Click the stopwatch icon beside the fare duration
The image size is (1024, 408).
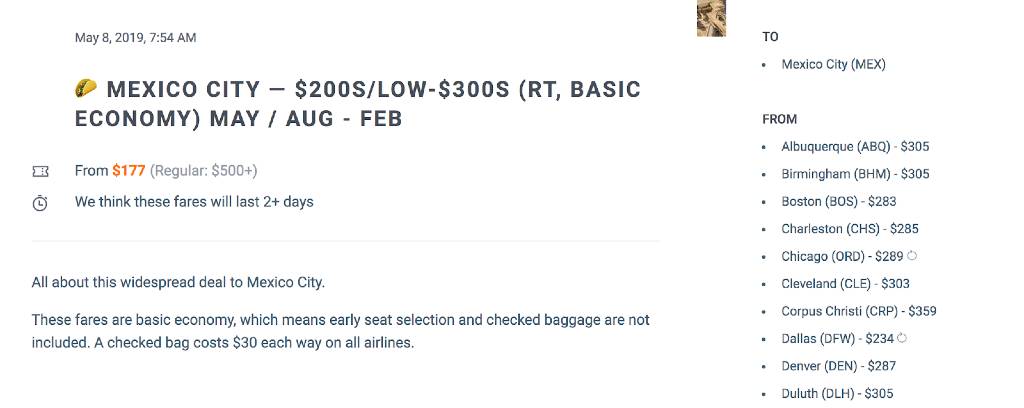[x=40, y=203]
